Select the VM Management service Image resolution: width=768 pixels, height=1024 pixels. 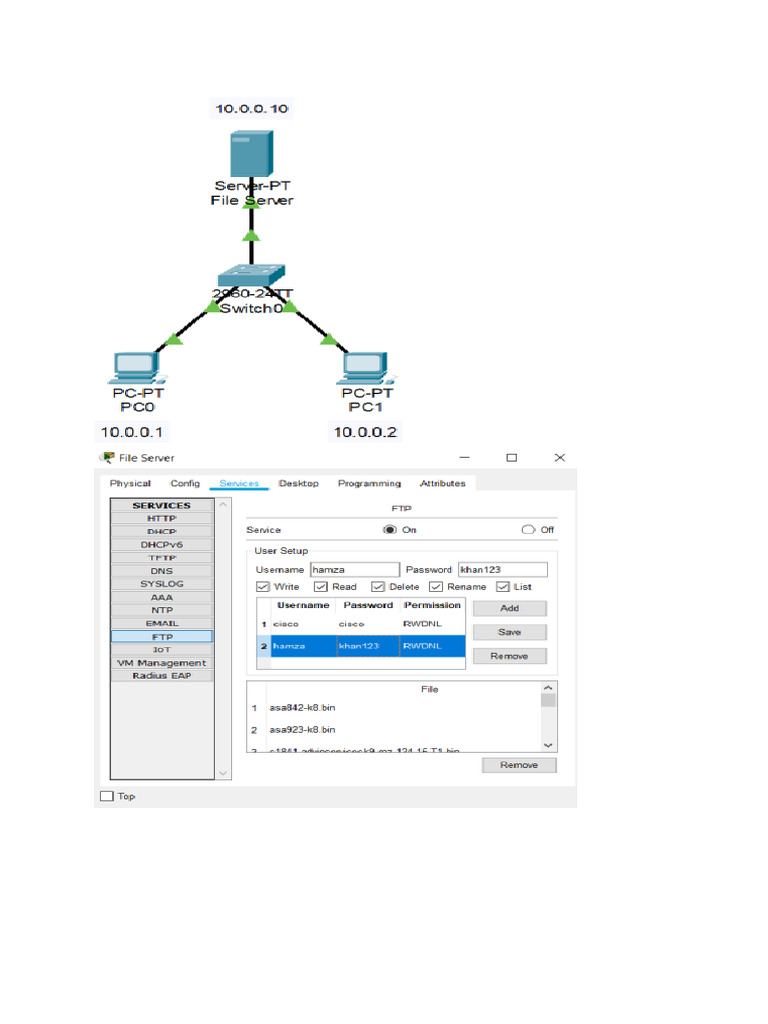click(162, 663)
